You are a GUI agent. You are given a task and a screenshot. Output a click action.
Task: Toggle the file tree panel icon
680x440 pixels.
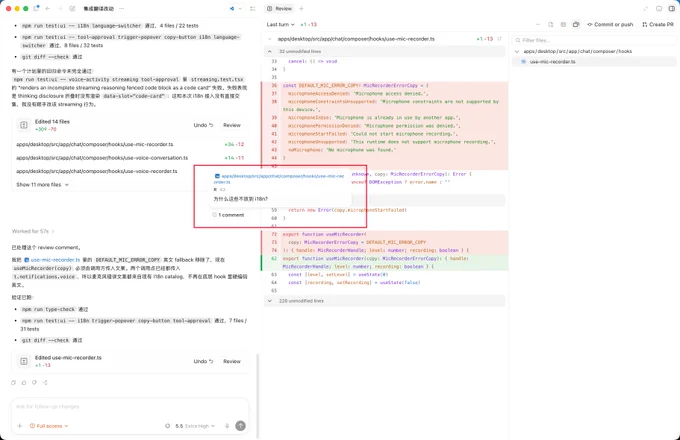[x=576, y=24]
